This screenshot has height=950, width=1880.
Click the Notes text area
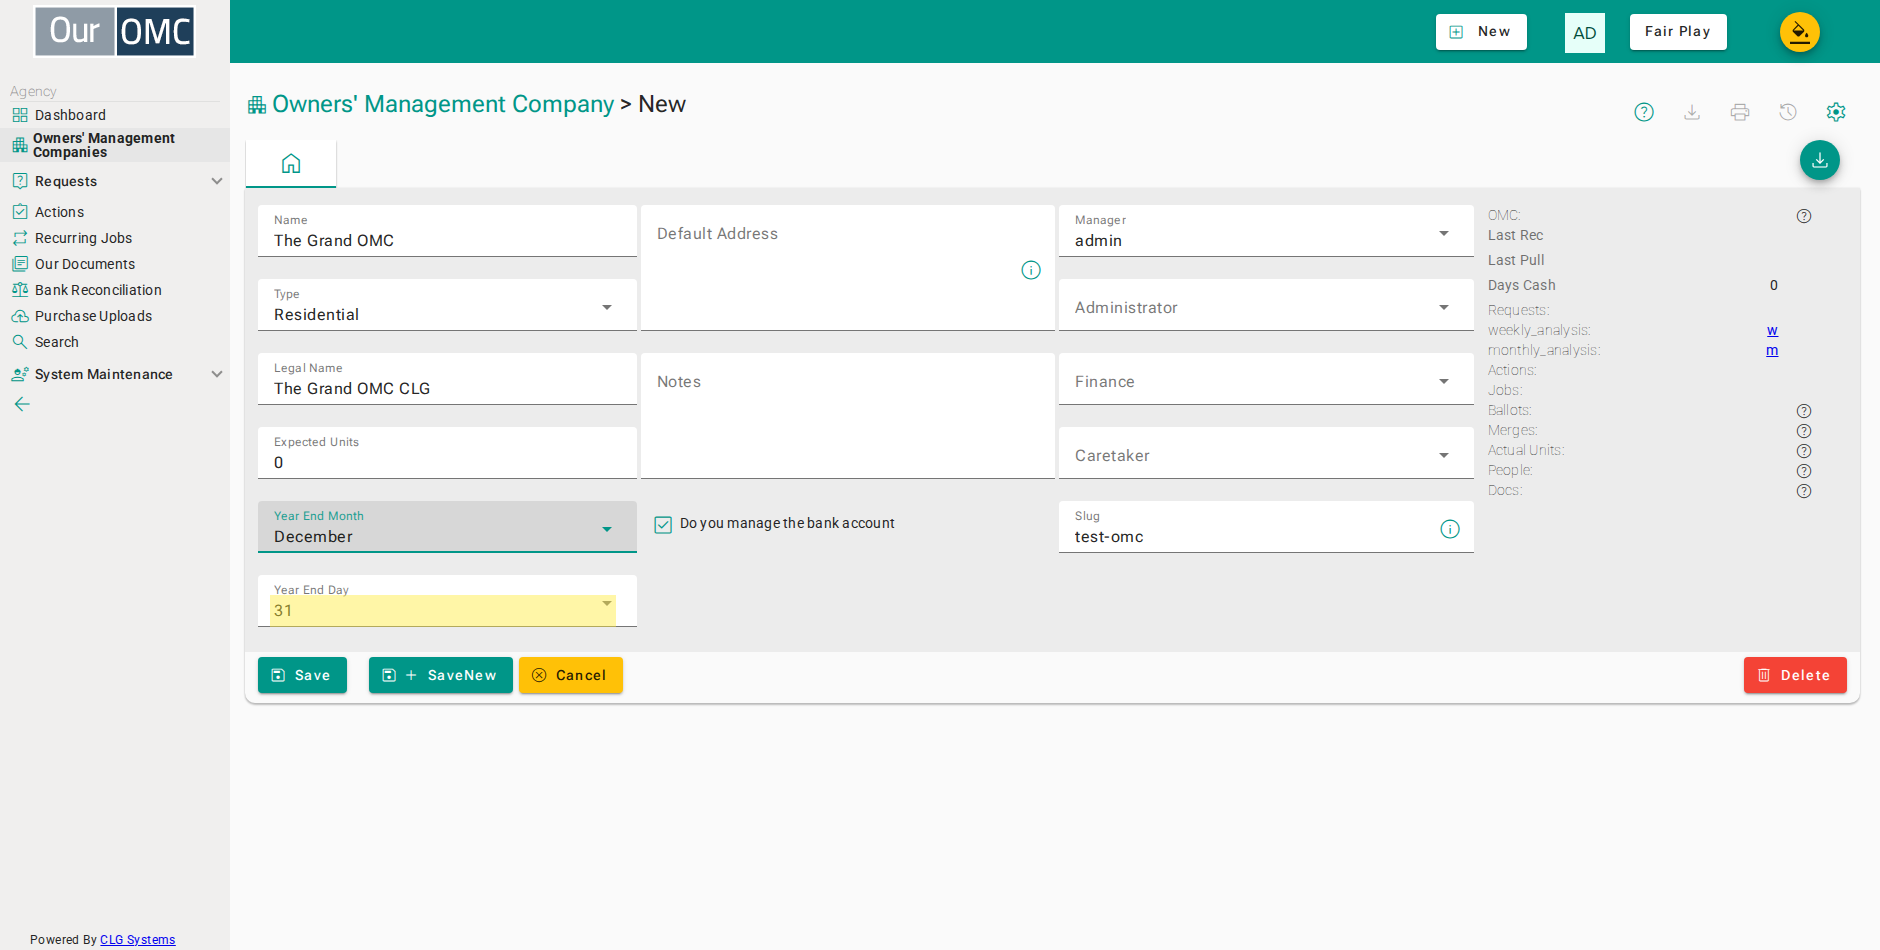[848, 416]
